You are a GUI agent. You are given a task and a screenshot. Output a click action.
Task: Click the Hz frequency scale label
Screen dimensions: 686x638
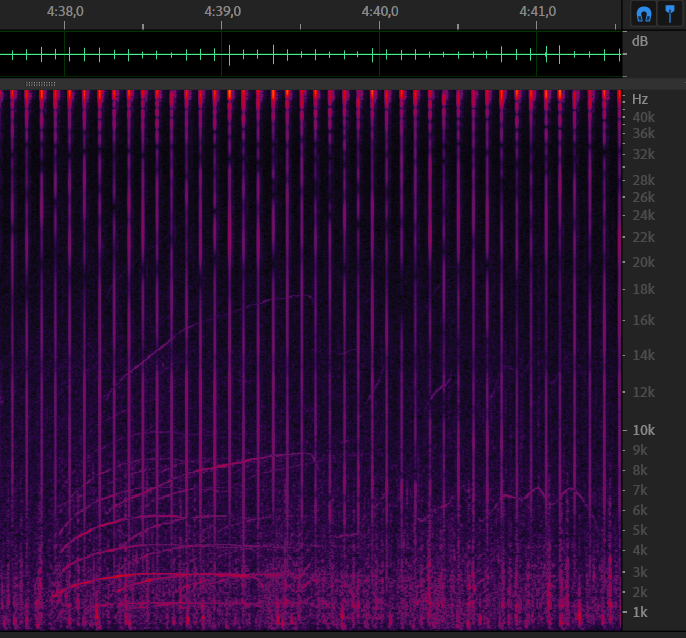pyautogui.click(x=640, y=99)
